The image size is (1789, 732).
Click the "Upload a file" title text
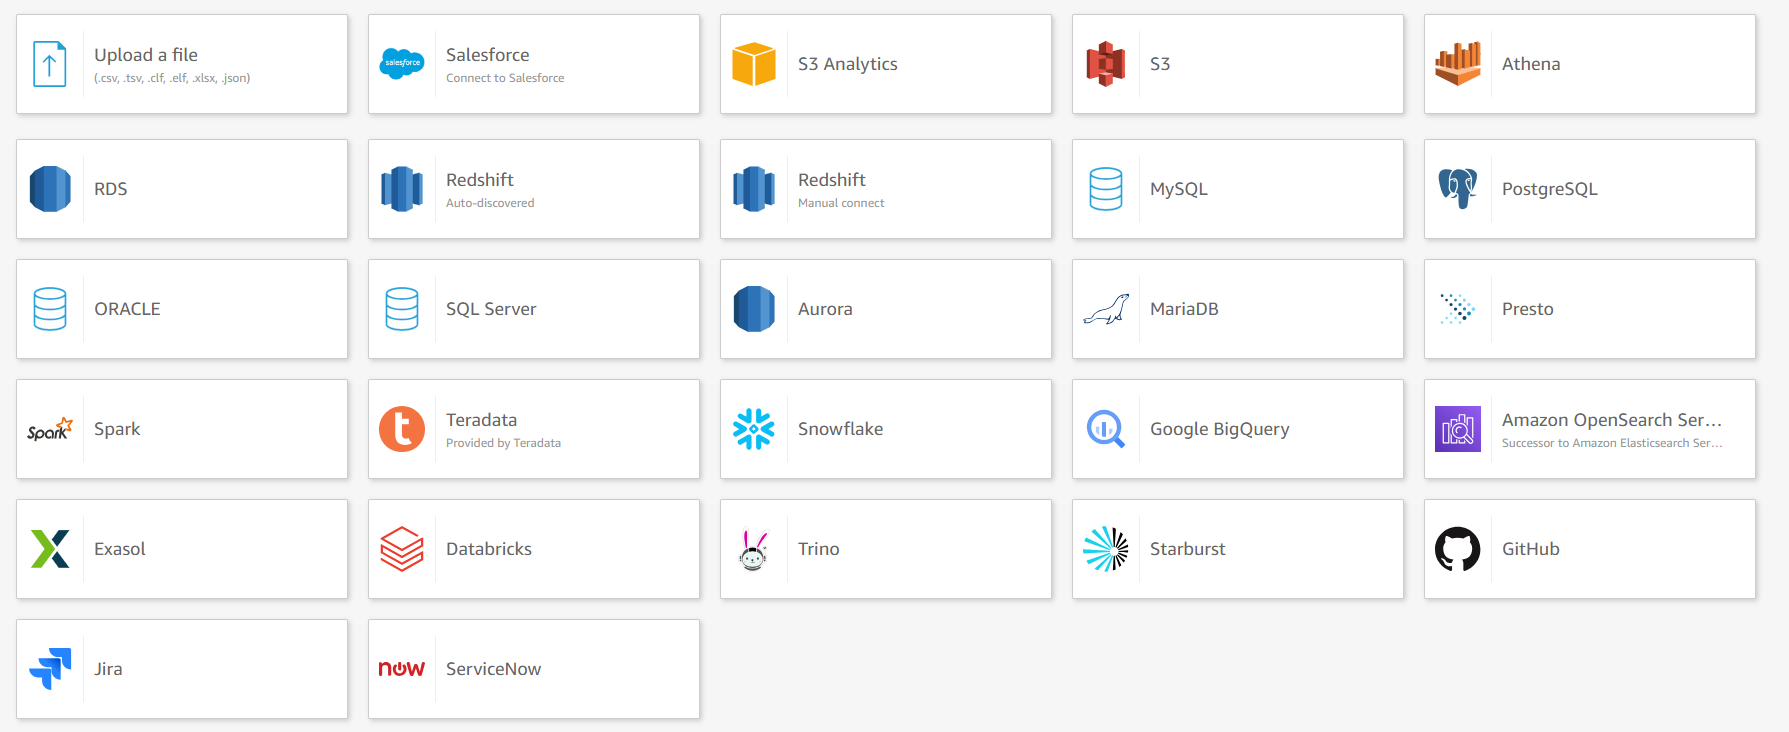pos(146,55)
